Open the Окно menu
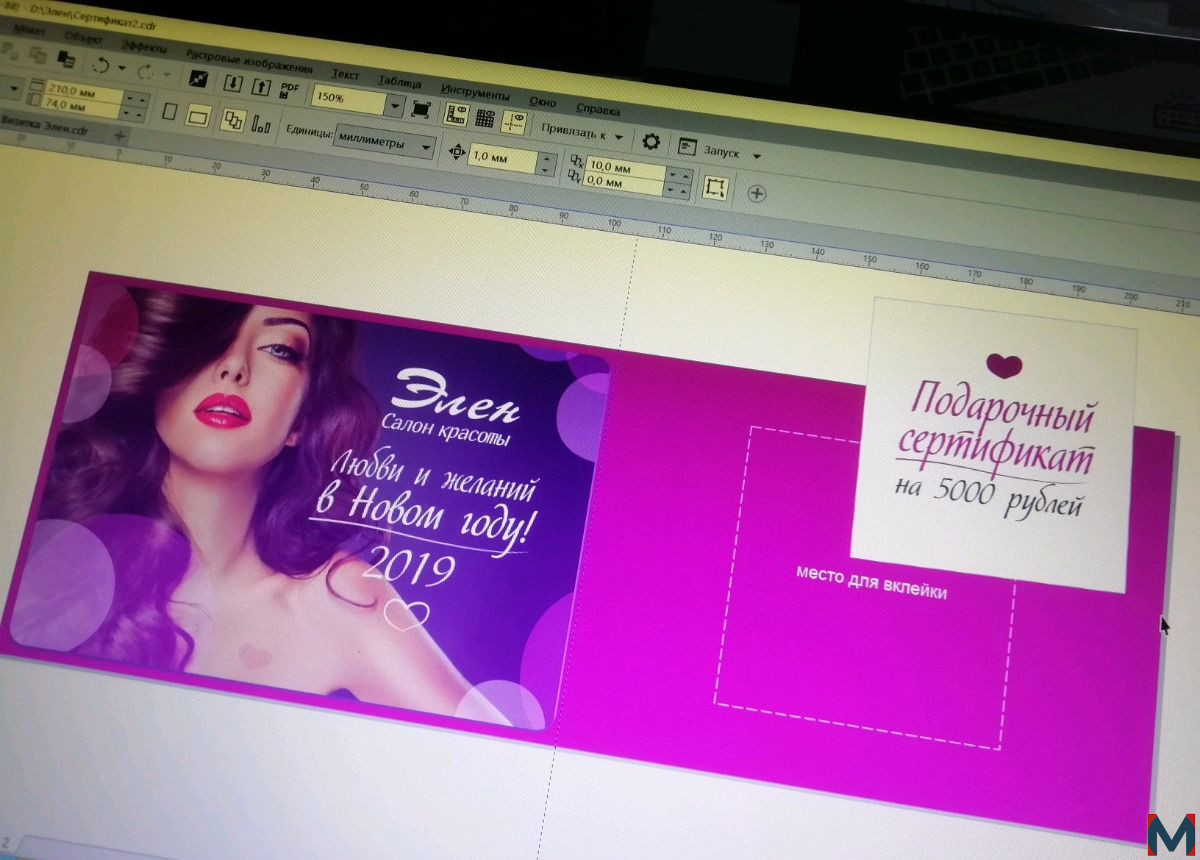This screenshot has width=1200, height=860. pos(543,101)
